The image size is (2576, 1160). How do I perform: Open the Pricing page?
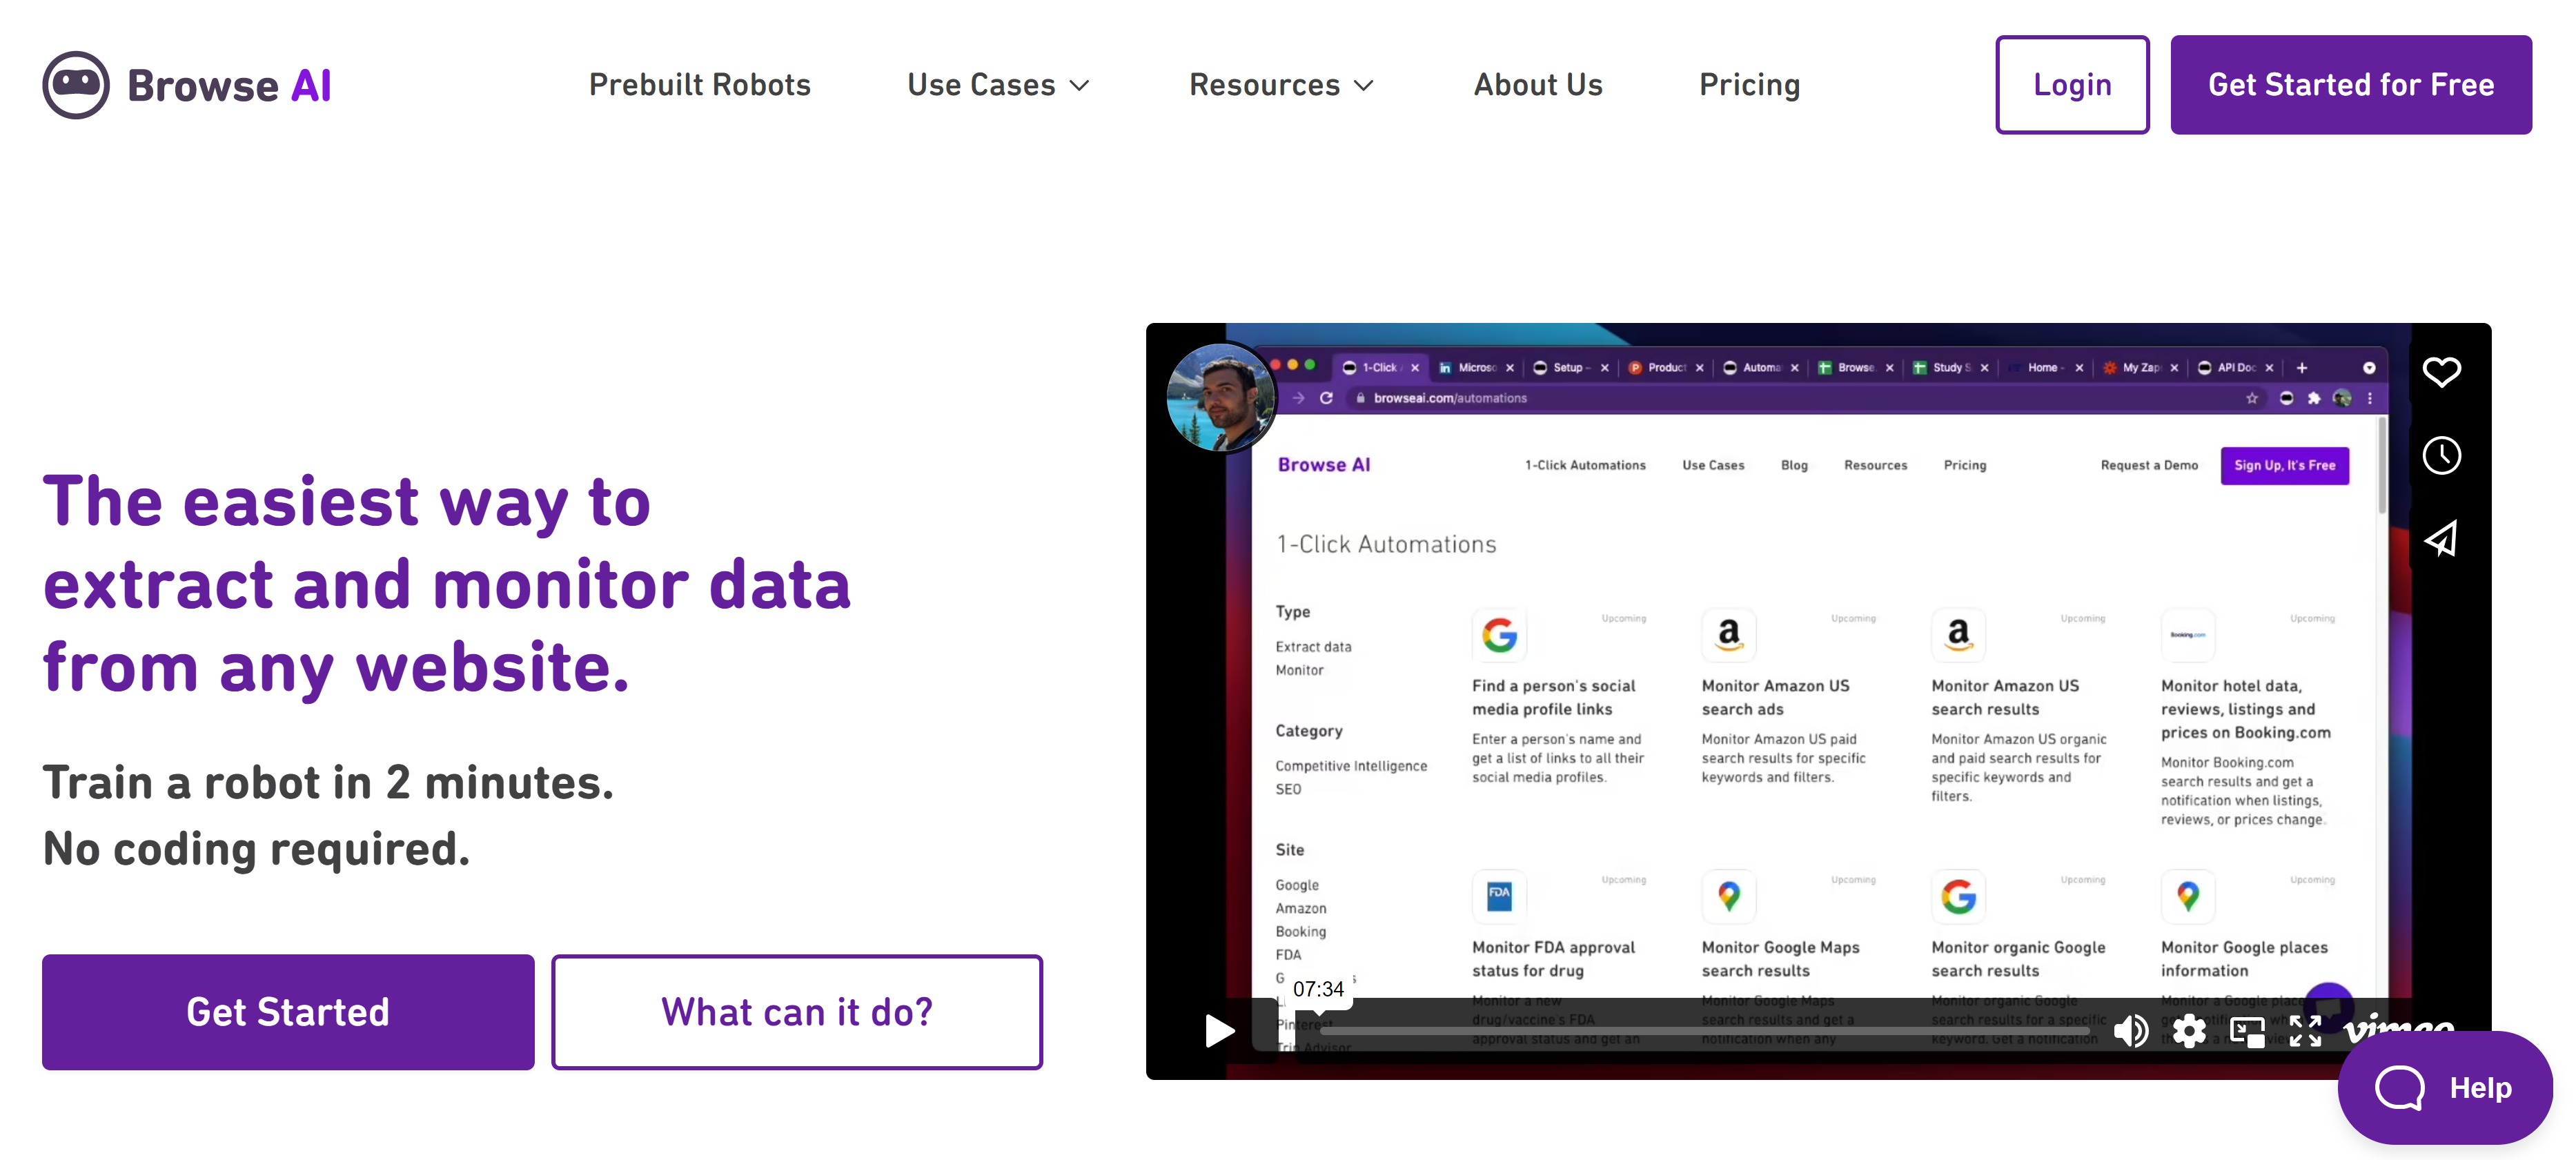(x=1749, y=85)
